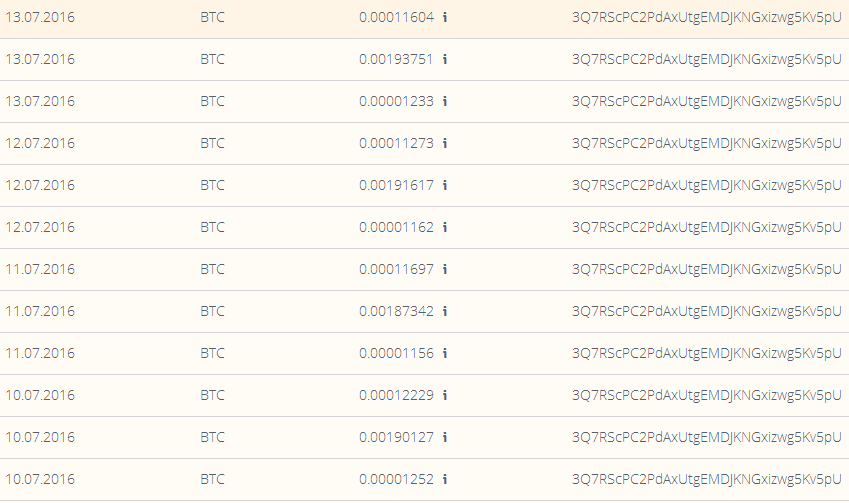Click info icon next to 0.00193751
Viewport: 849px width, 503px height.
coord(445,59)
